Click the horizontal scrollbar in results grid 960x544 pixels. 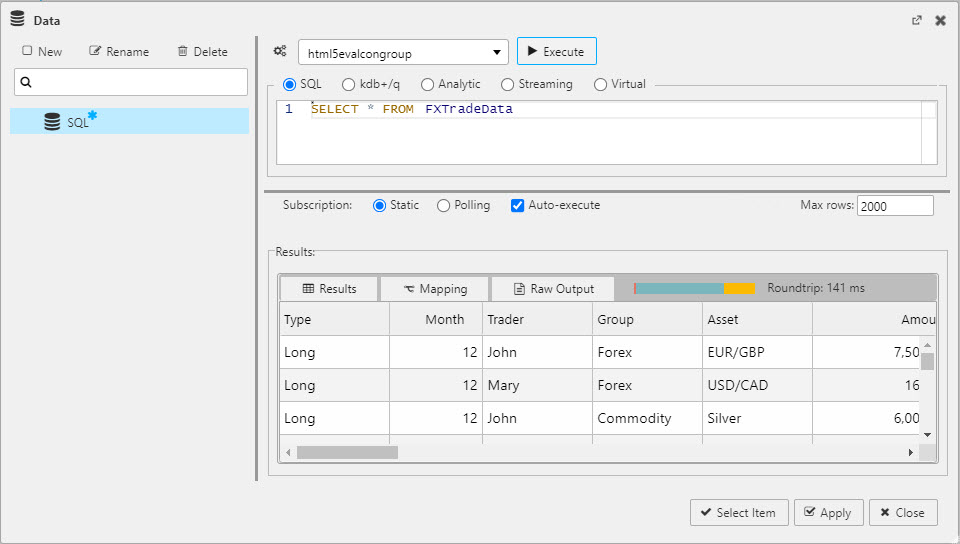coord(348,453)
